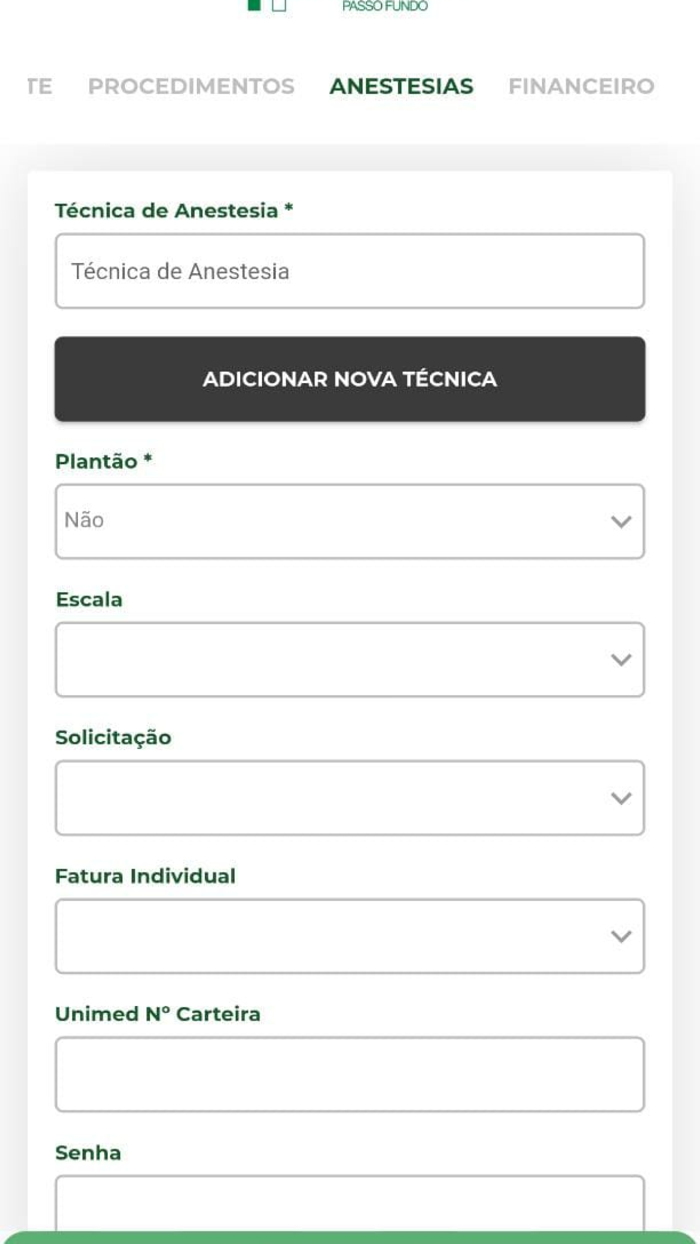Click the Unimed Nº Carteira input box
This screenshot has width=700, height=1244.
tap(349, 1074)
